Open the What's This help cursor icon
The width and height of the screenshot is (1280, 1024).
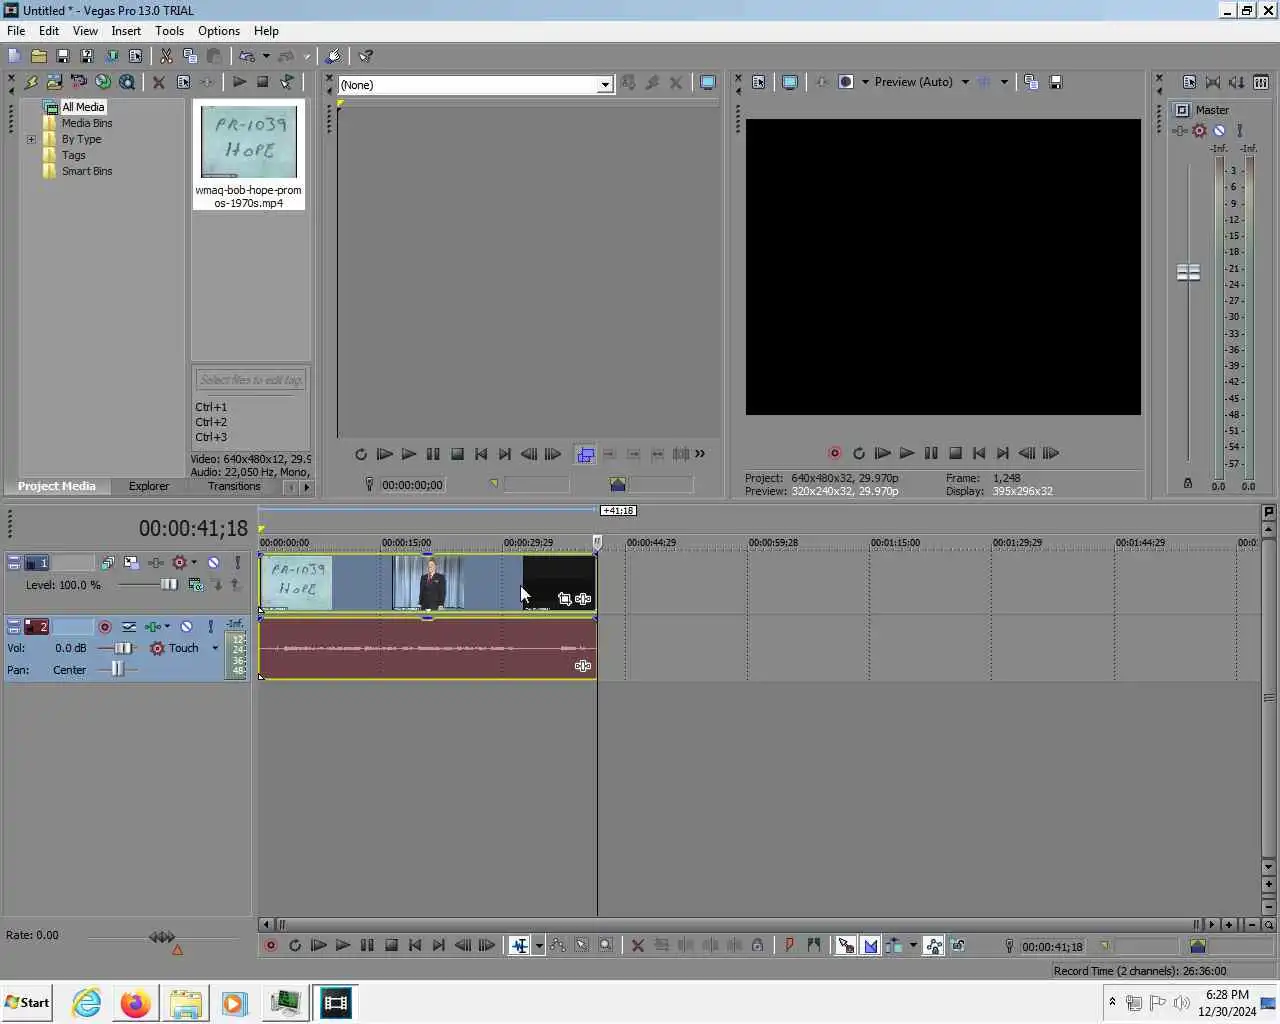click(365, 56)
